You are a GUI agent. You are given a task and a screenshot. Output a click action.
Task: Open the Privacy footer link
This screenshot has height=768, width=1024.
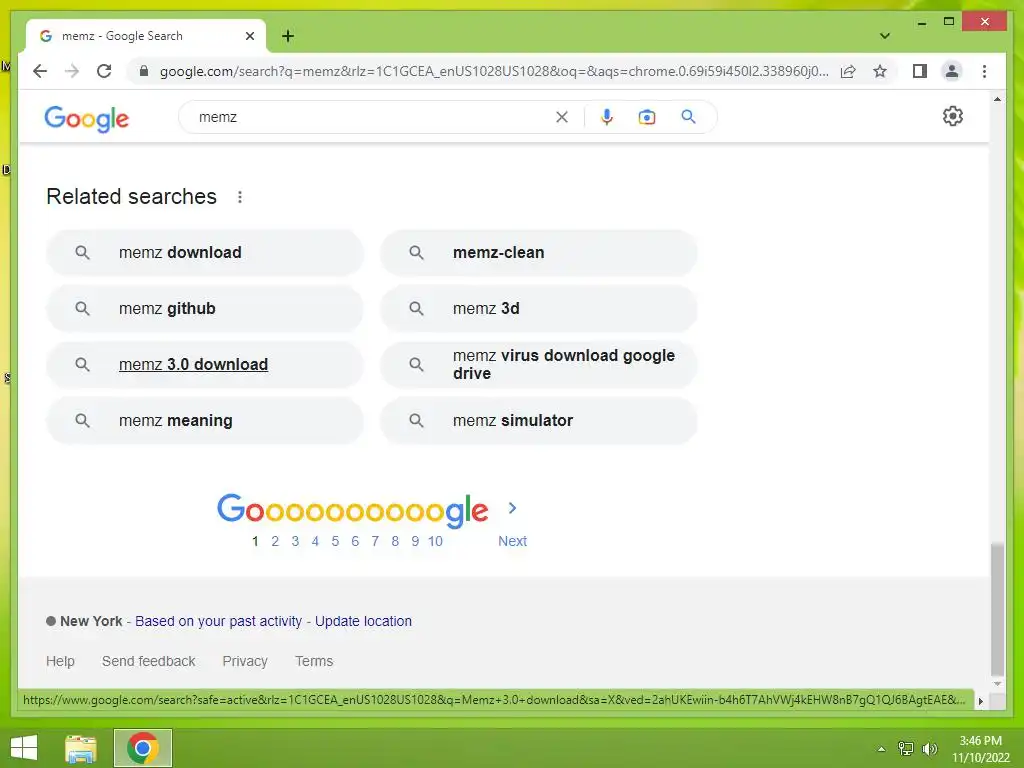[245, 661]
